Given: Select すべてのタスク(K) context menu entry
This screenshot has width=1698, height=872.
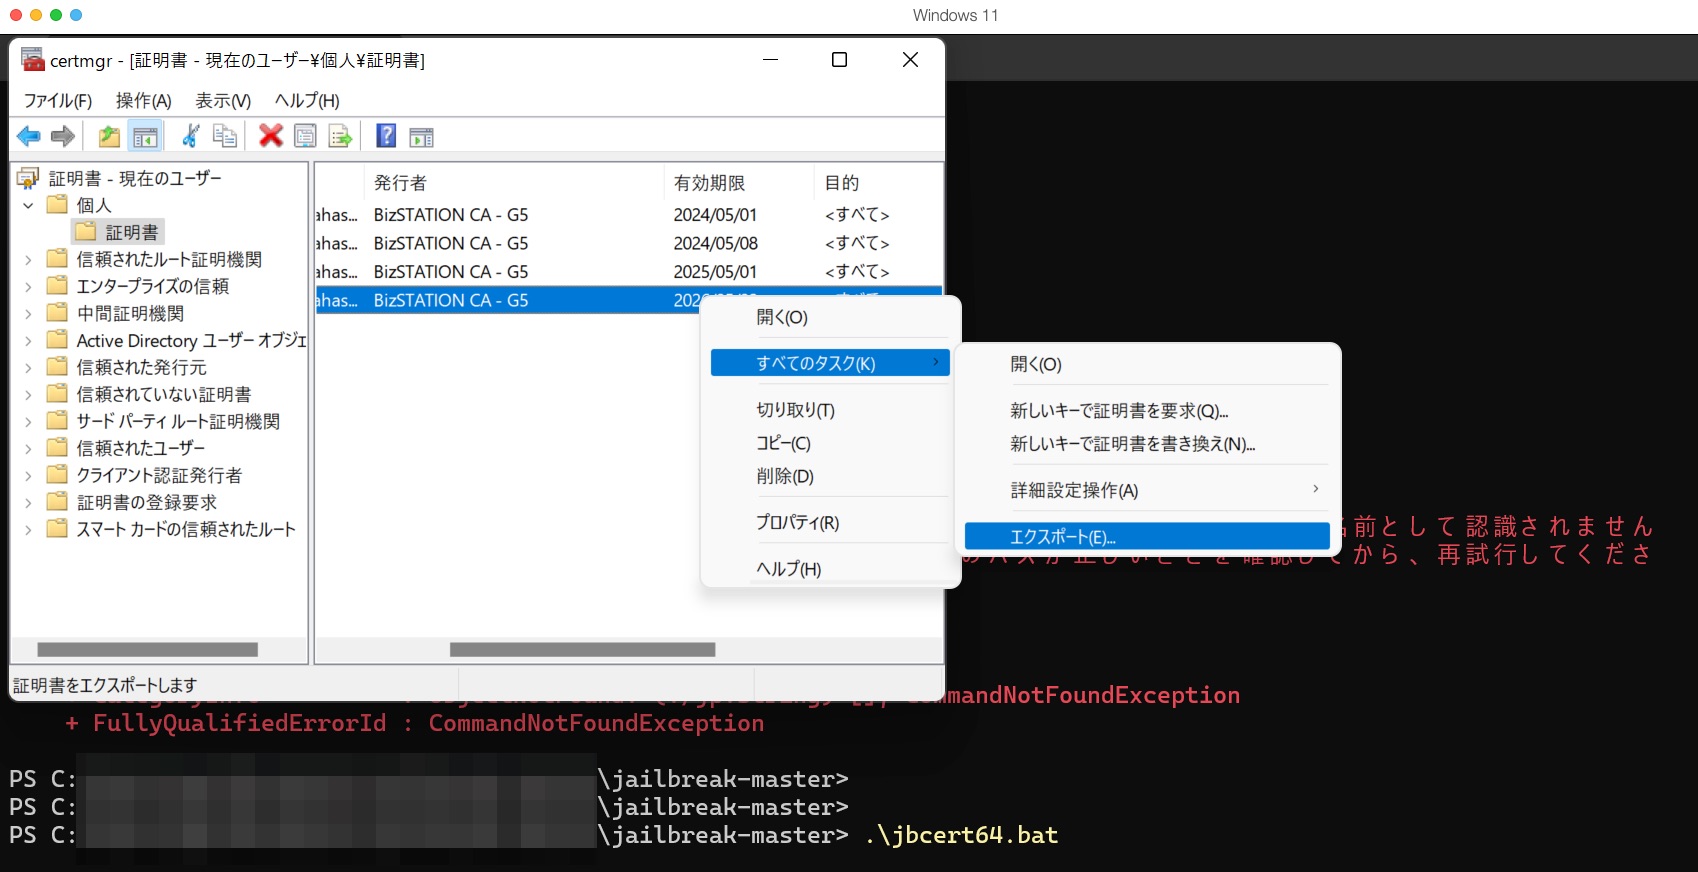Looking at the screenshot, I should click(830, 363).
